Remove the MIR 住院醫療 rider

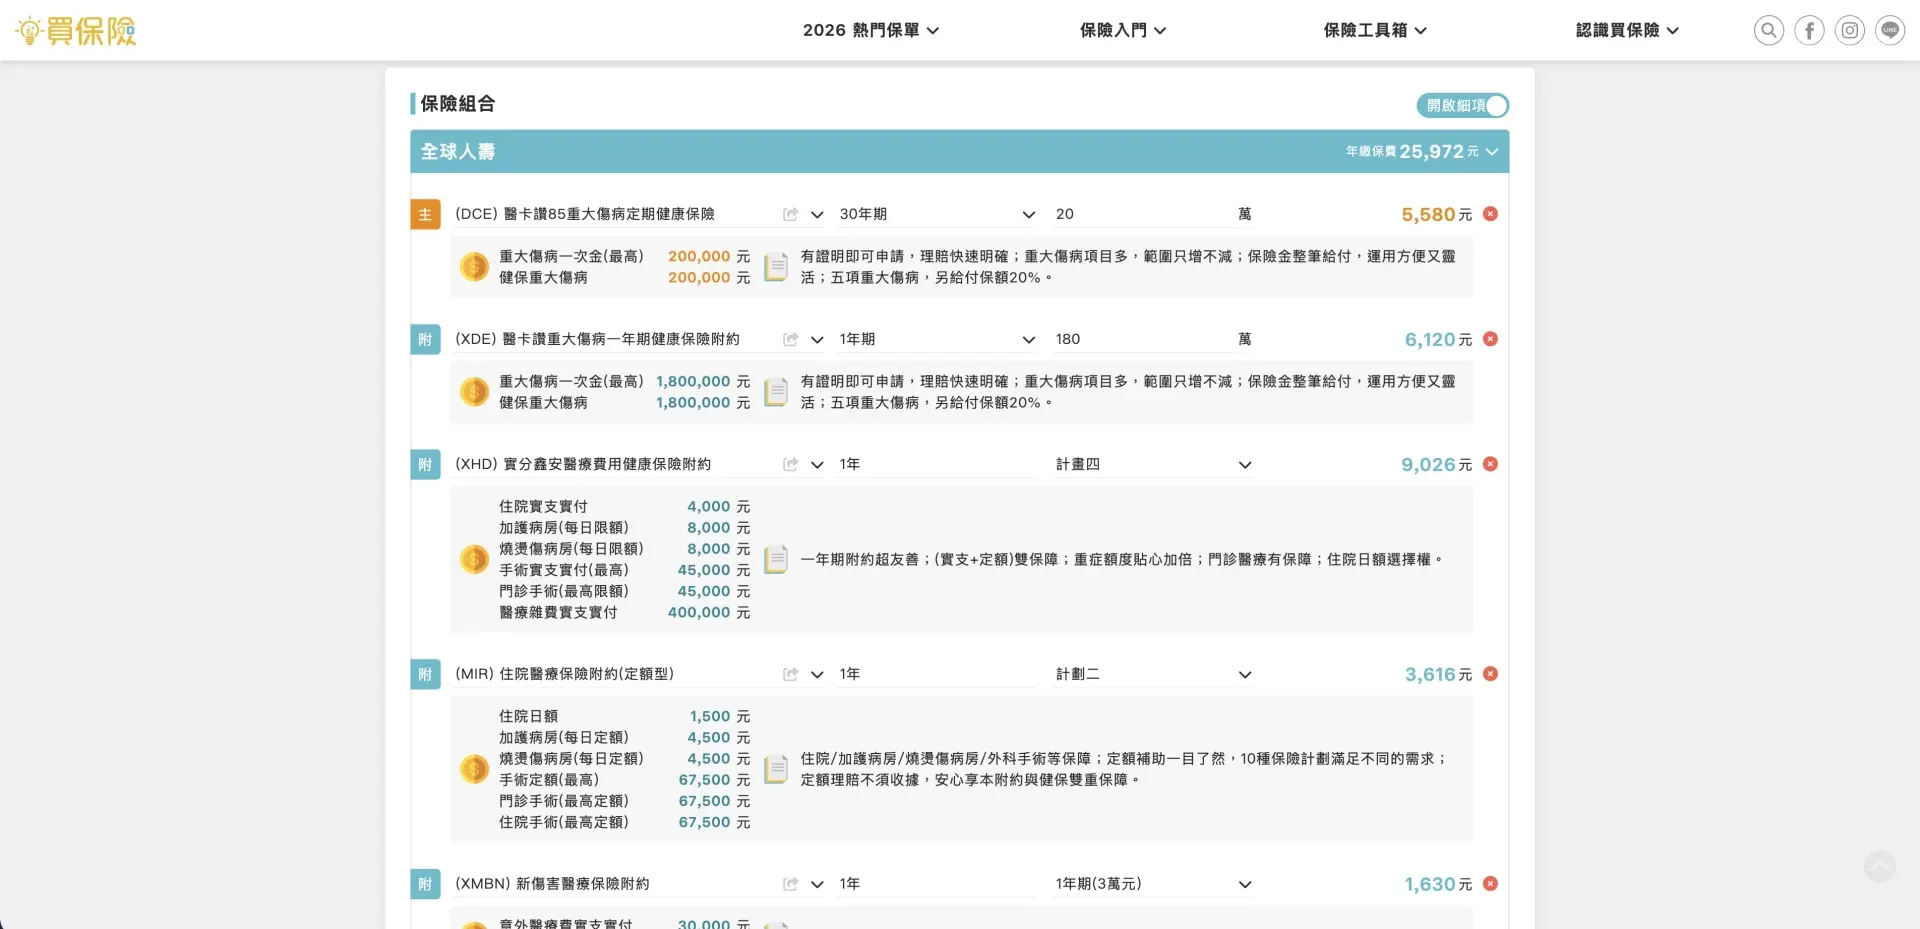coord(1490,674)
